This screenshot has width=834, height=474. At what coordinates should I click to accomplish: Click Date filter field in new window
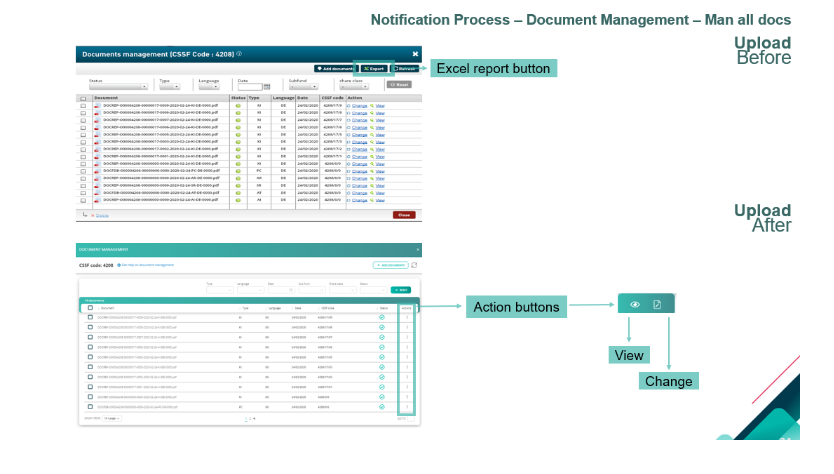(x=281, y=290)
